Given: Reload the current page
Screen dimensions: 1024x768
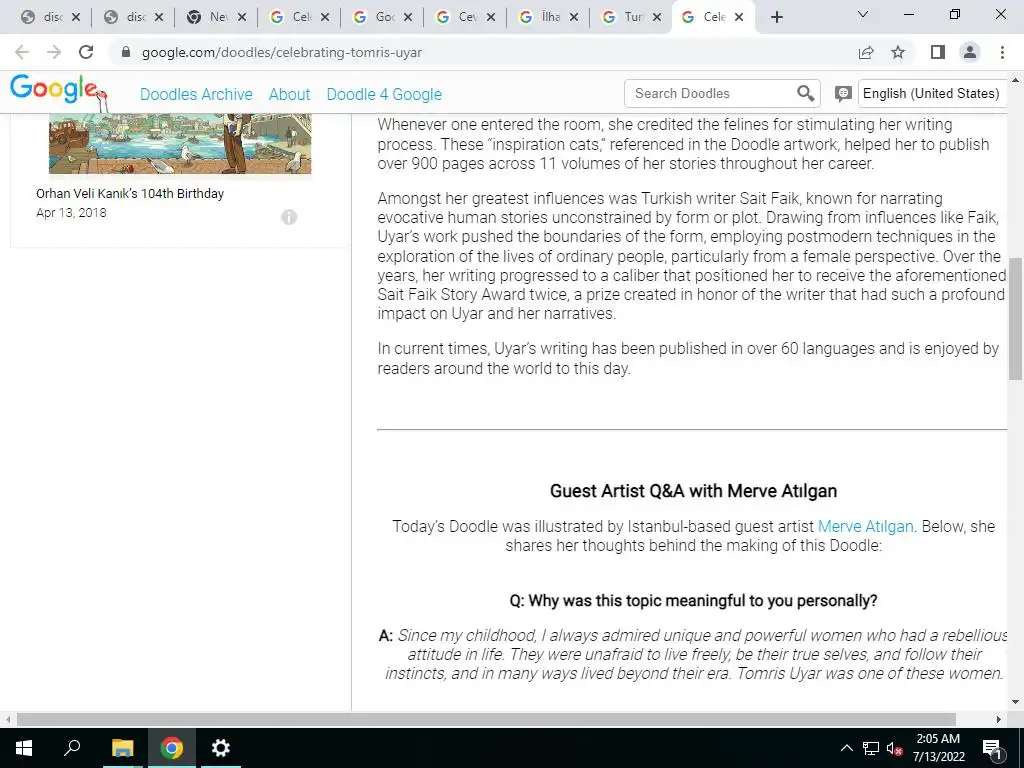Looking at the screenshot, I should point(86,52).
